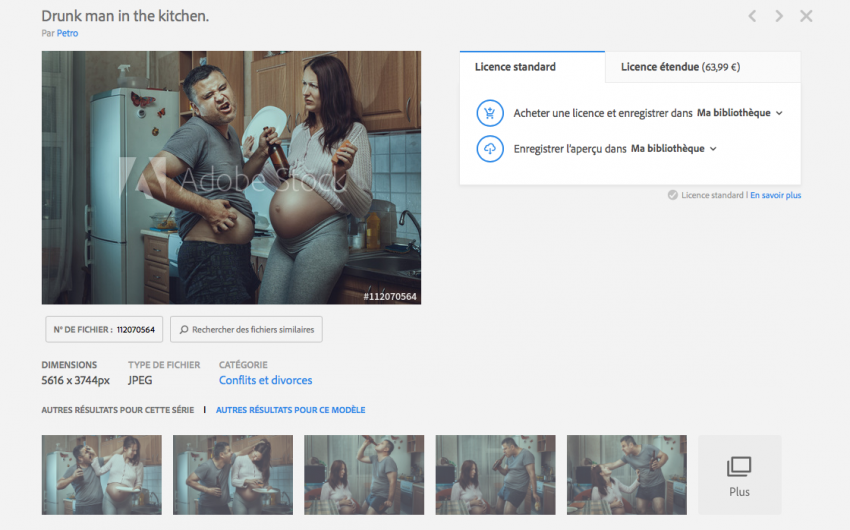Open author Petro's profile link
This screenshot has height=530, width=850.
pyautogui.click(x=67, y=33)
